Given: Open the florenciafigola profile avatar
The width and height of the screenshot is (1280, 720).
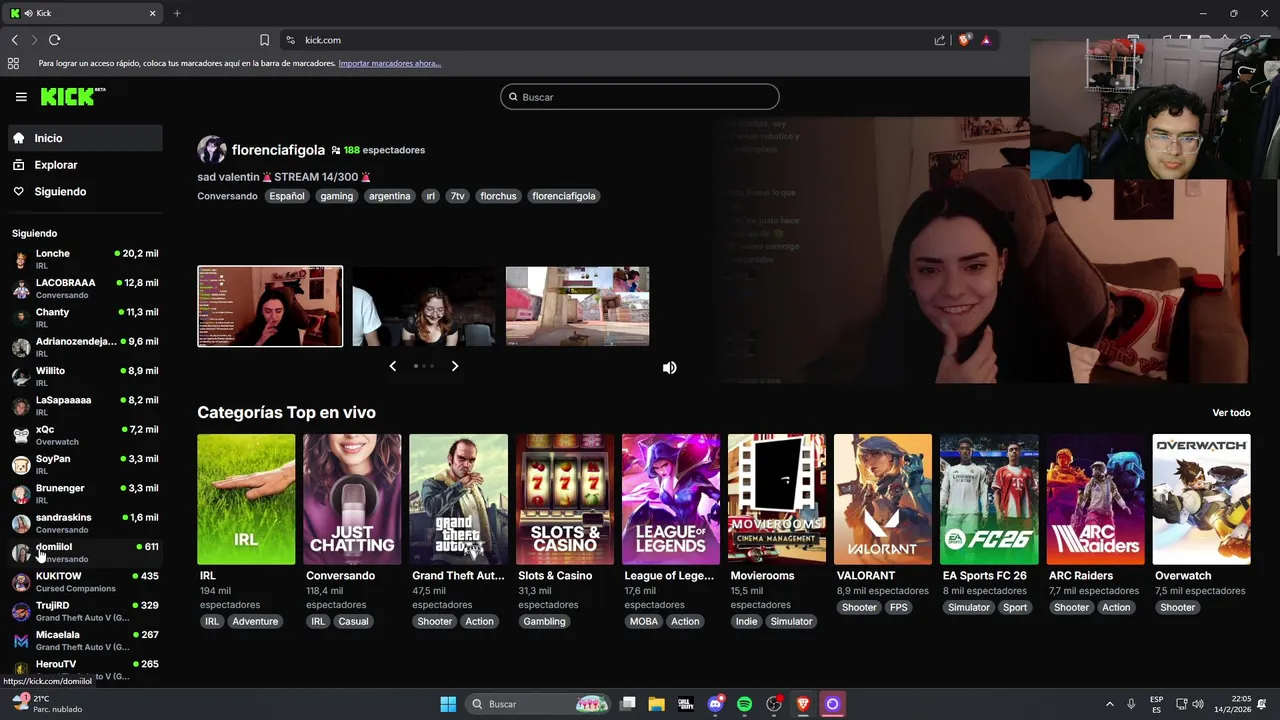Looking at the screenshot, I should point(211,150).
